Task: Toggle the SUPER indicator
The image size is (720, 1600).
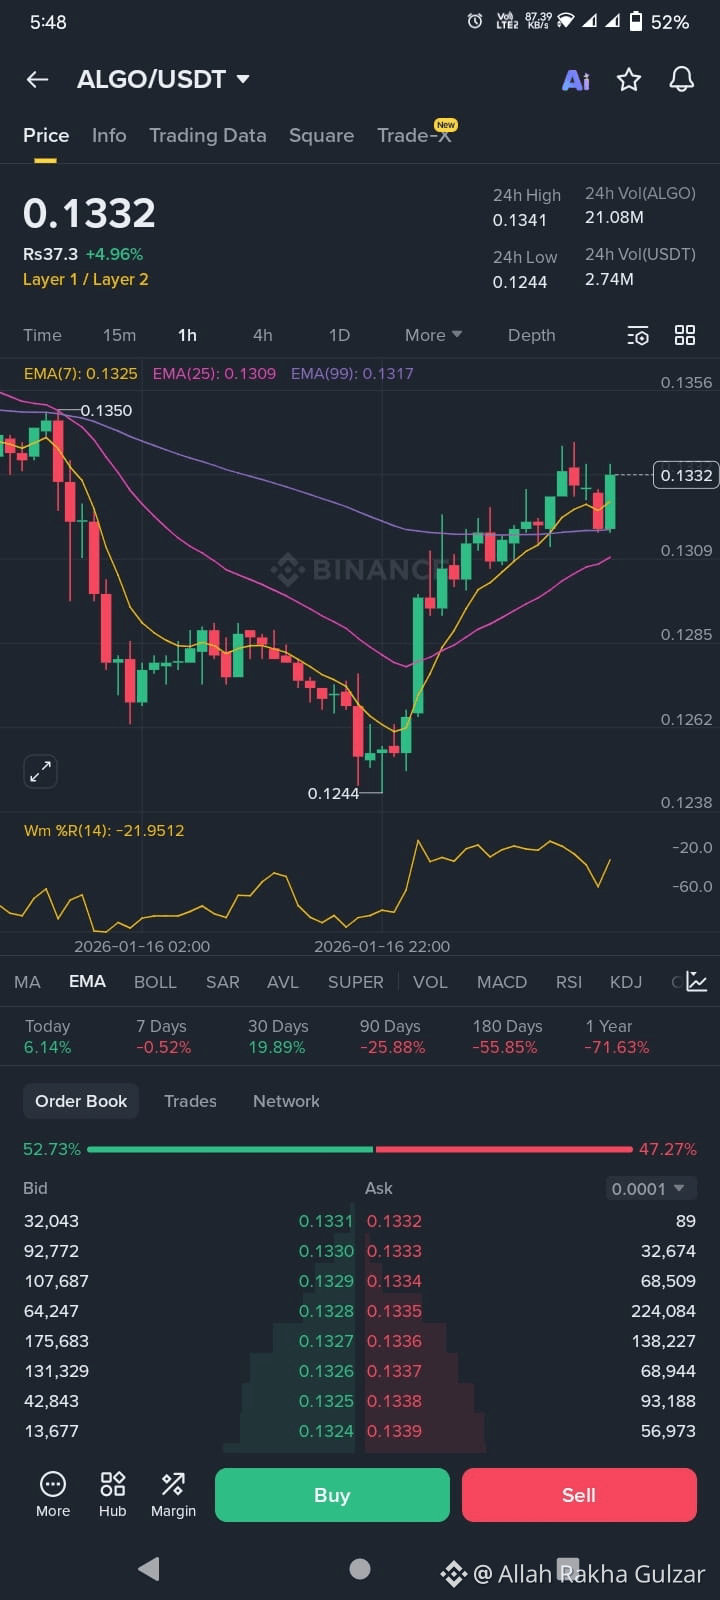Action: click(x=355, y=982)
